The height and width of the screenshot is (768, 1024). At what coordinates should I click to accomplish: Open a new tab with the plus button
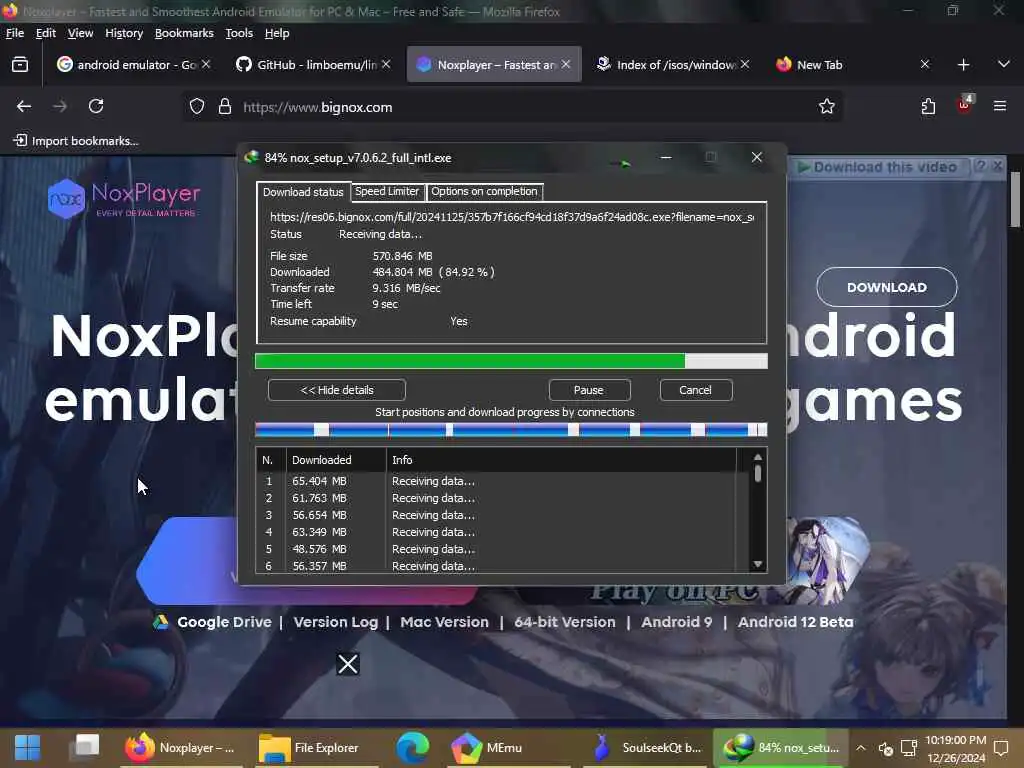tap(963, 65)
